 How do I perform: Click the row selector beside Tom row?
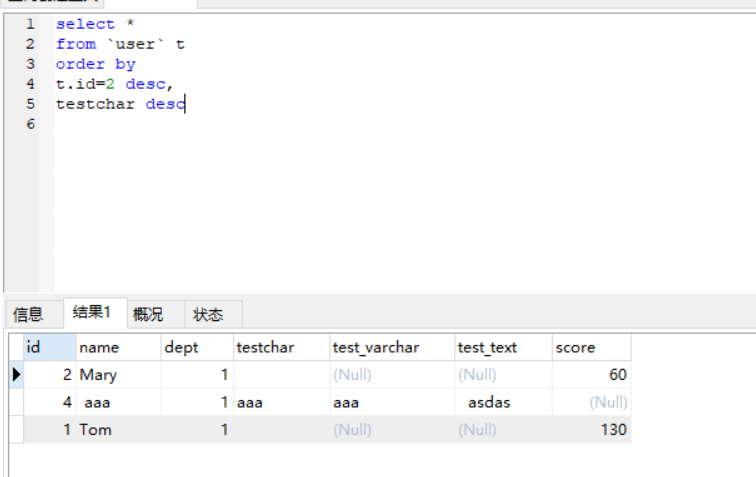[x=16, y=430]
